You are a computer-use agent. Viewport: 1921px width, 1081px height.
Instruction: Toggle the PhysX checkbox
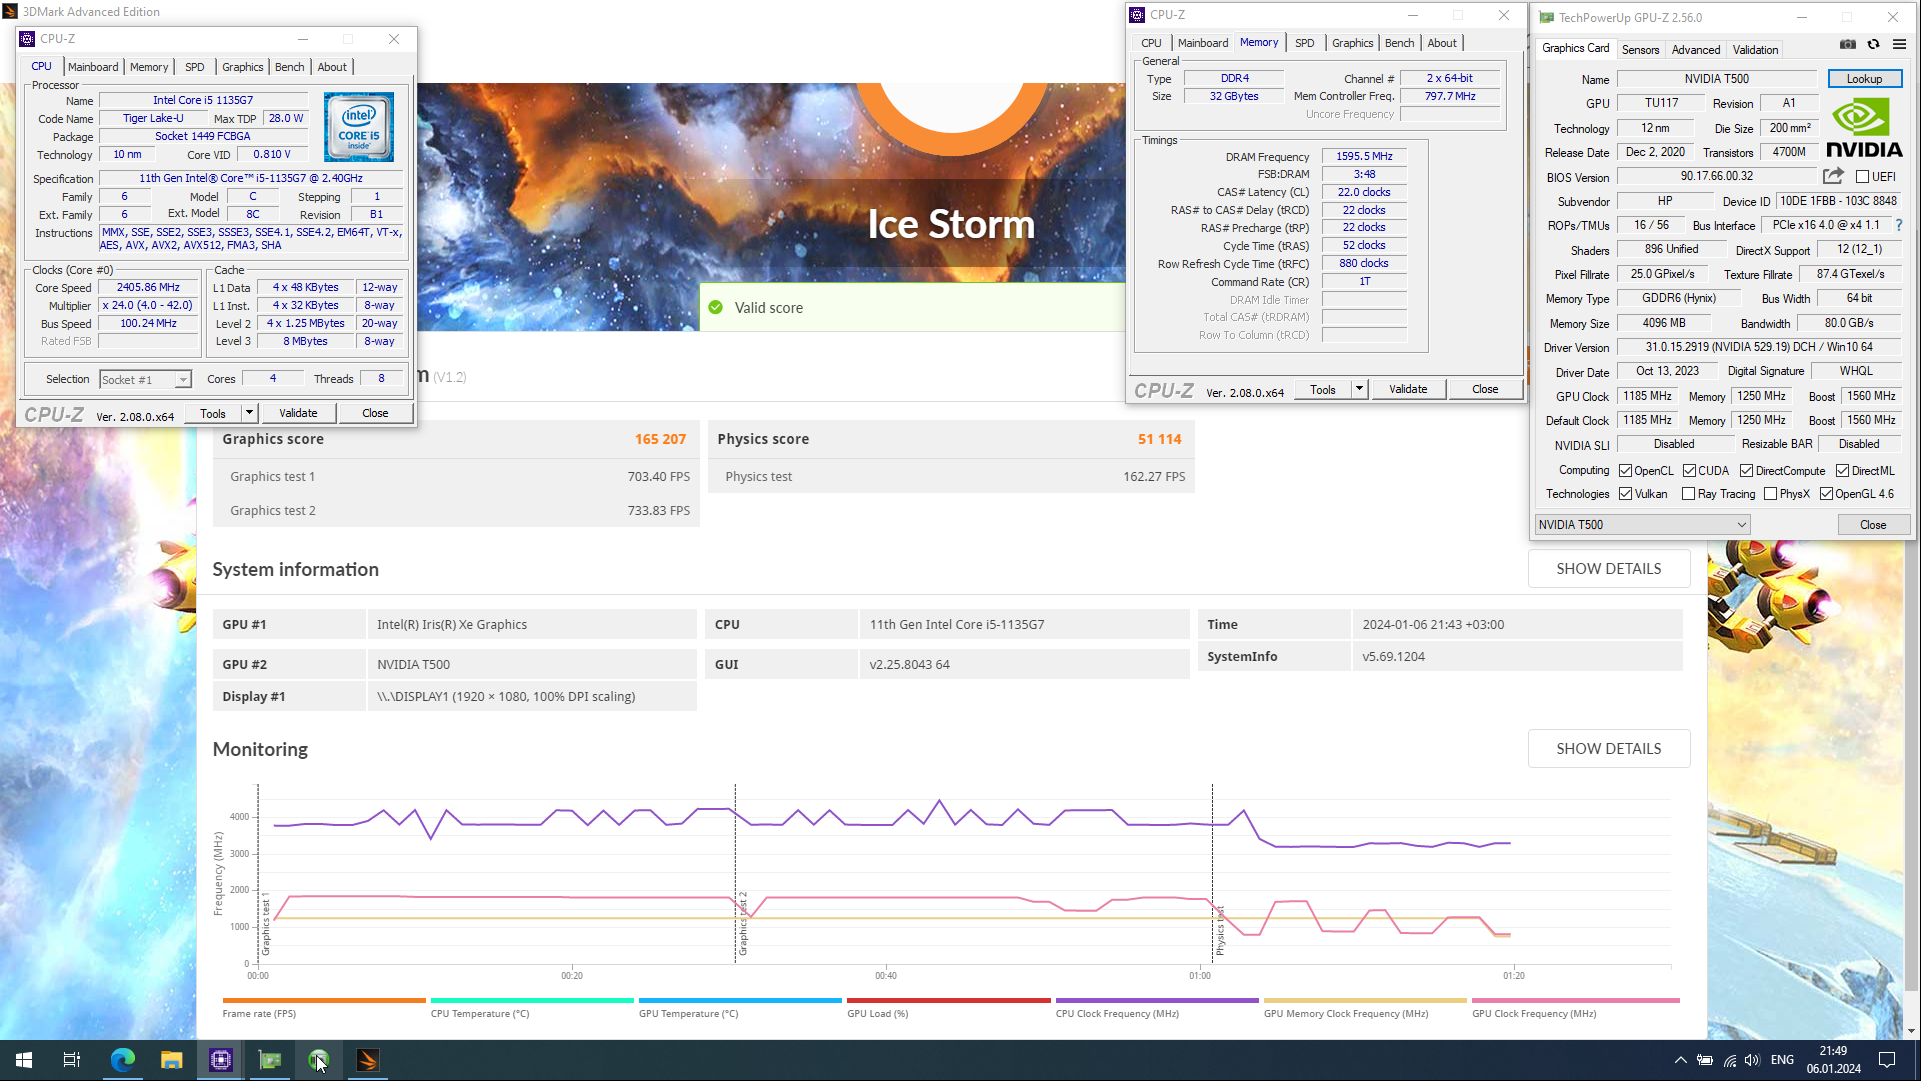[1770, 493]
